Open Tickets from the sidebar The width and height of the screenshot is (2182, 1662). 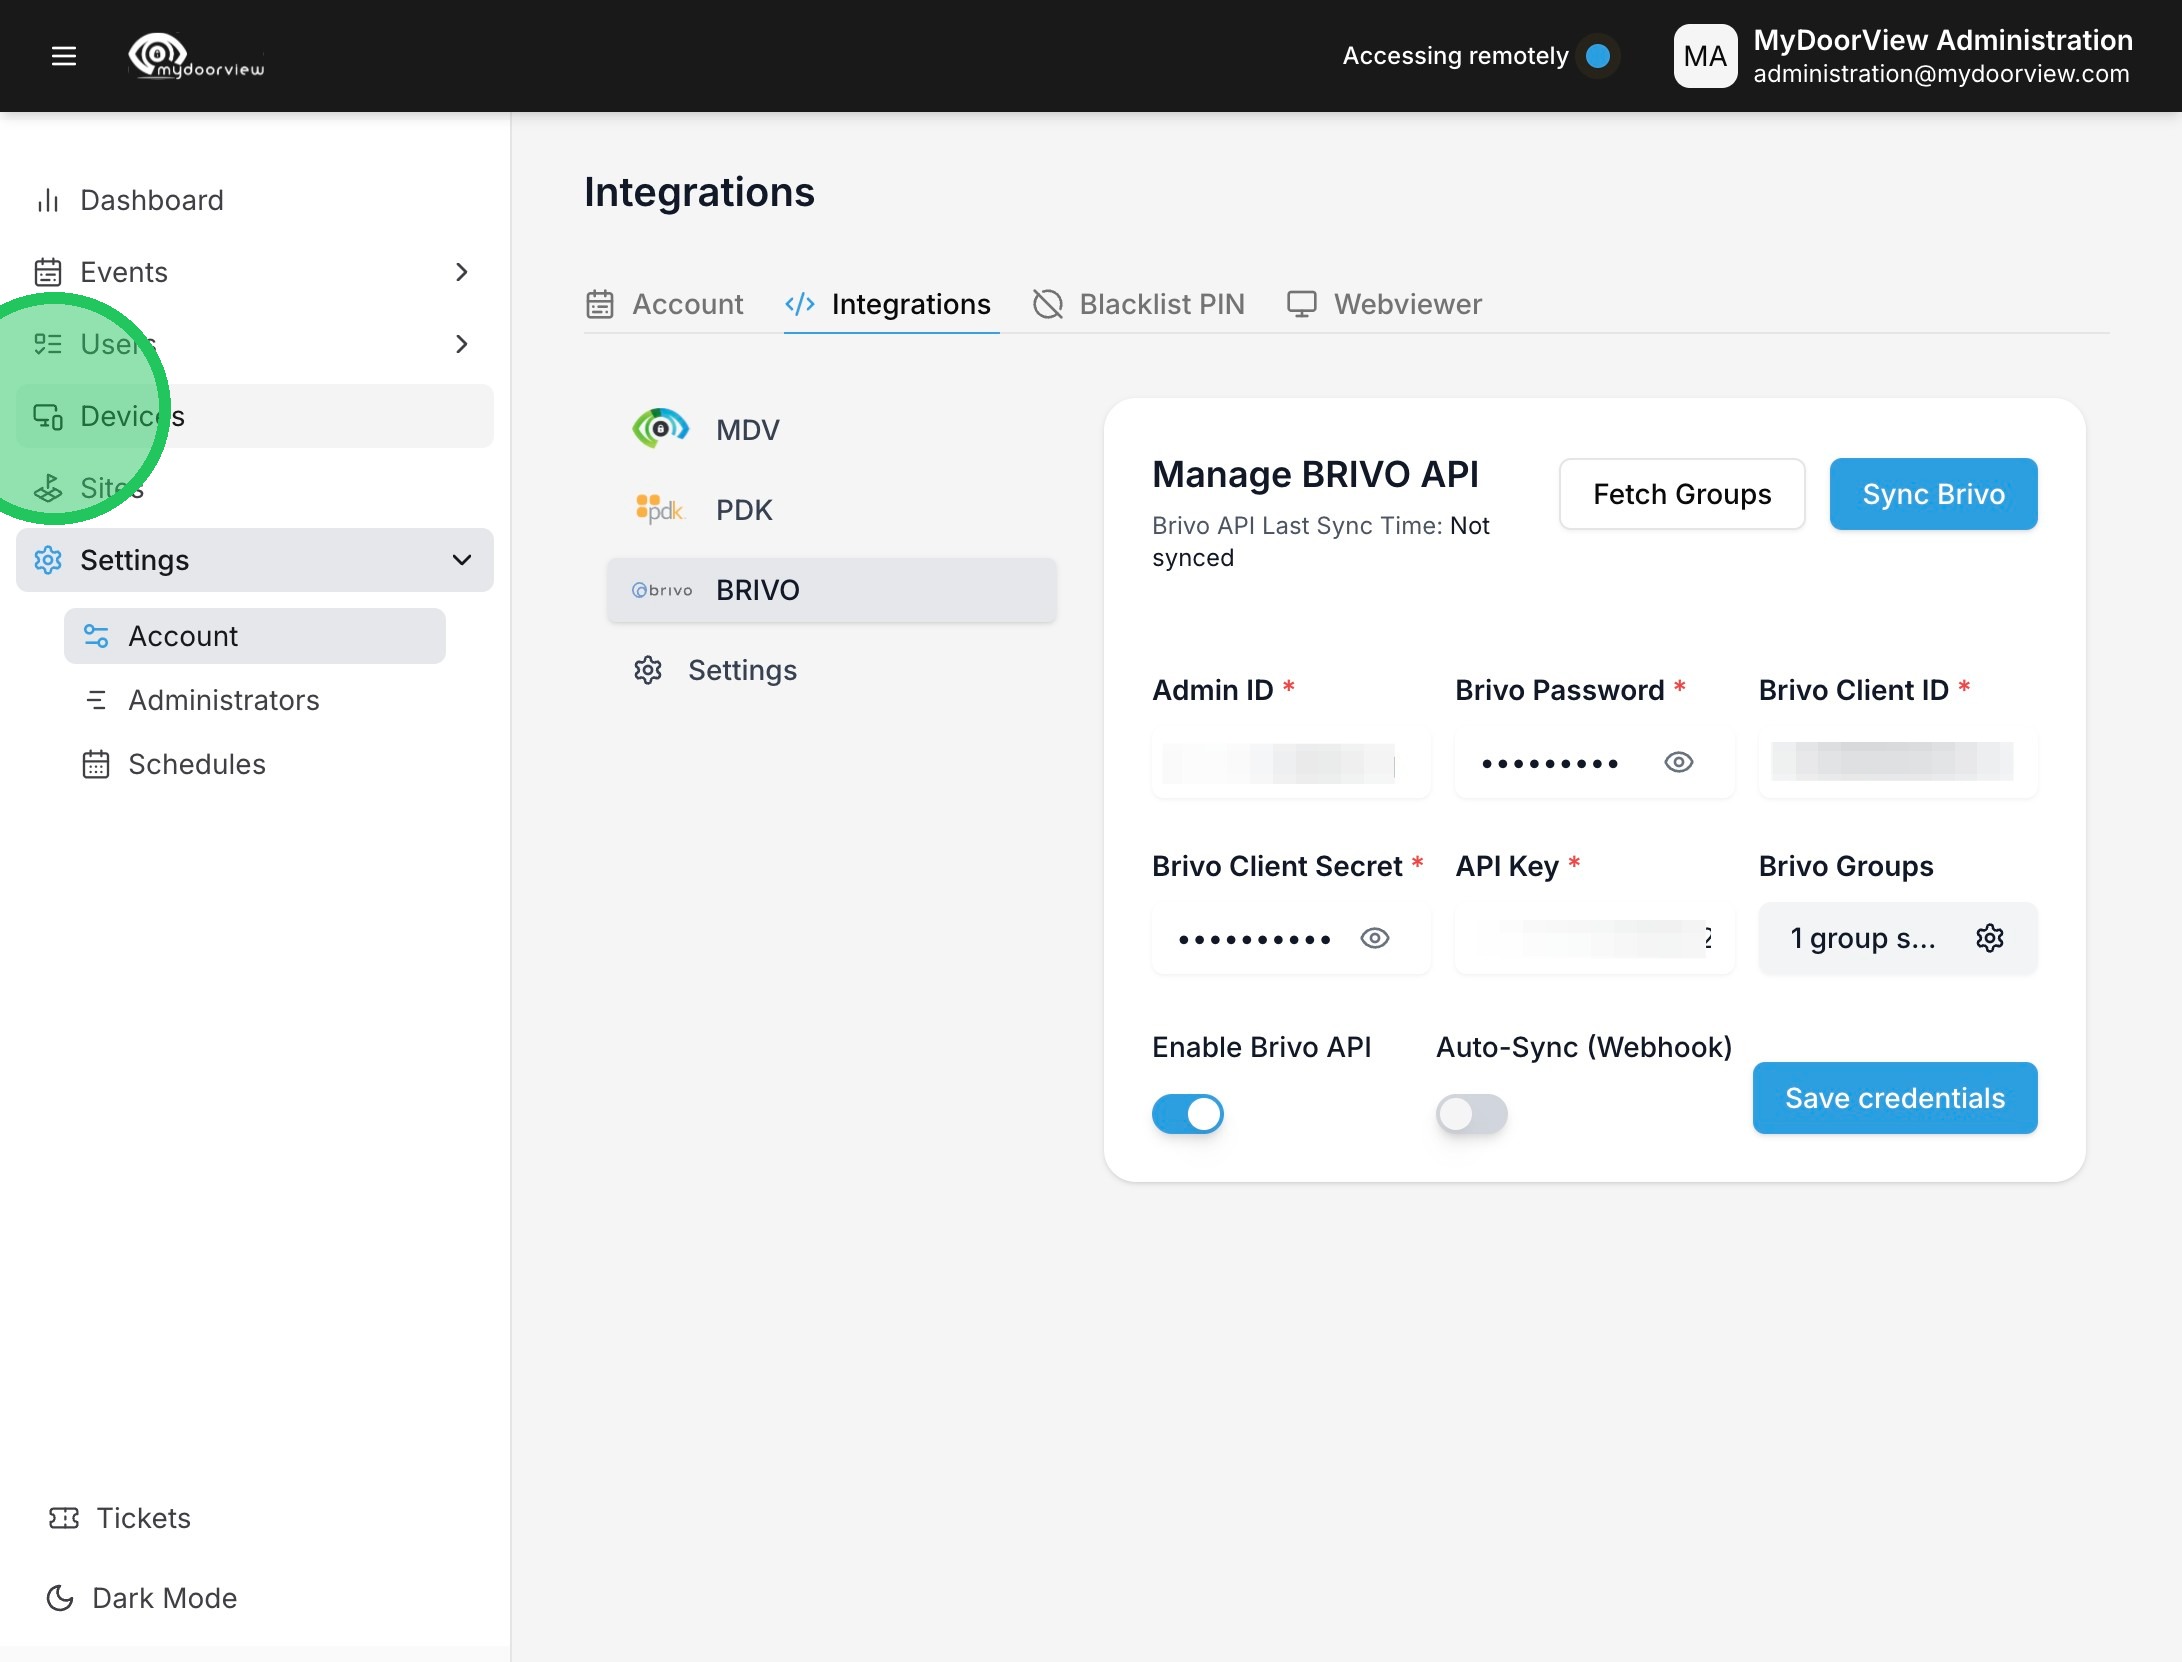tap(142, 1518)
